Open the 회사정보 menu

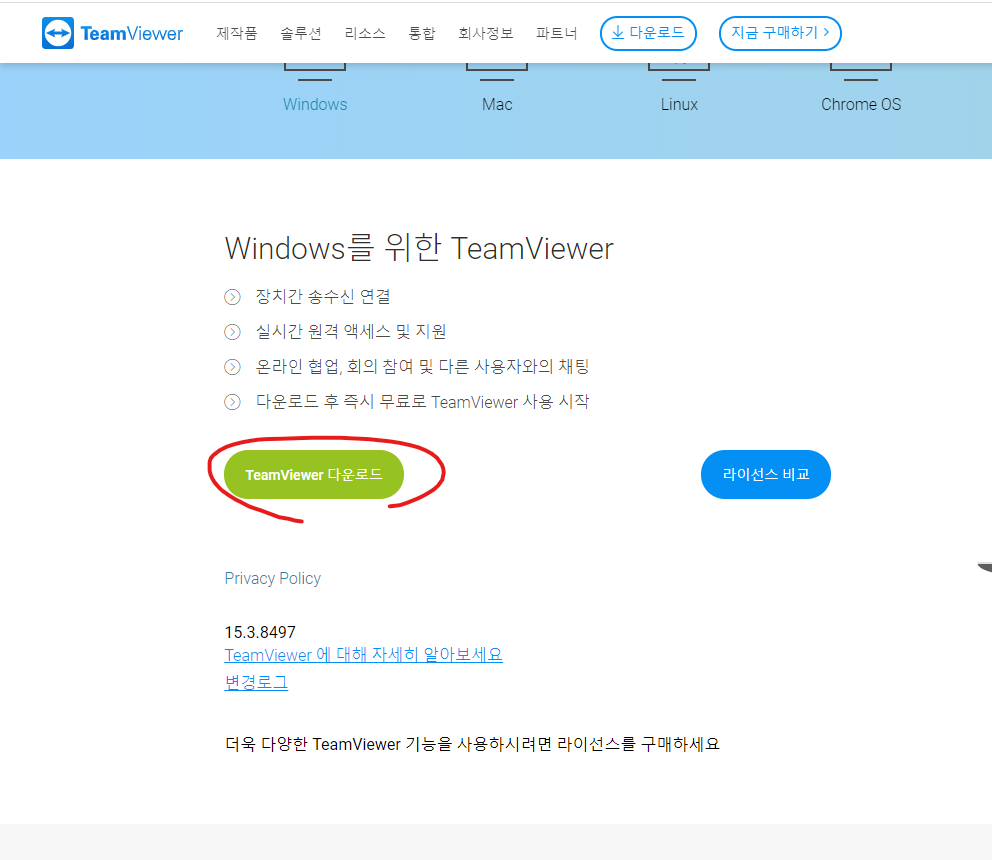tap(485, 33)
